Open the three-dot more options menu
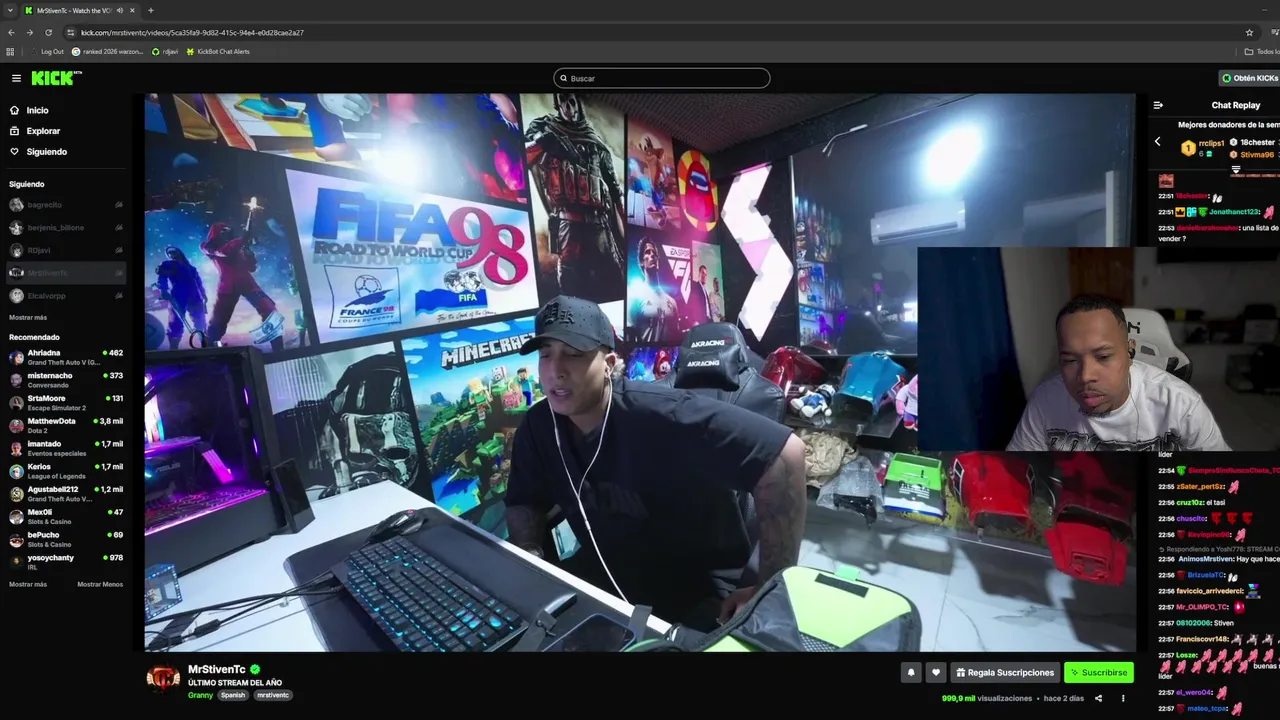Viewport: 1280px width, 720px height. pyautogui.click(x=1123, y=698)
